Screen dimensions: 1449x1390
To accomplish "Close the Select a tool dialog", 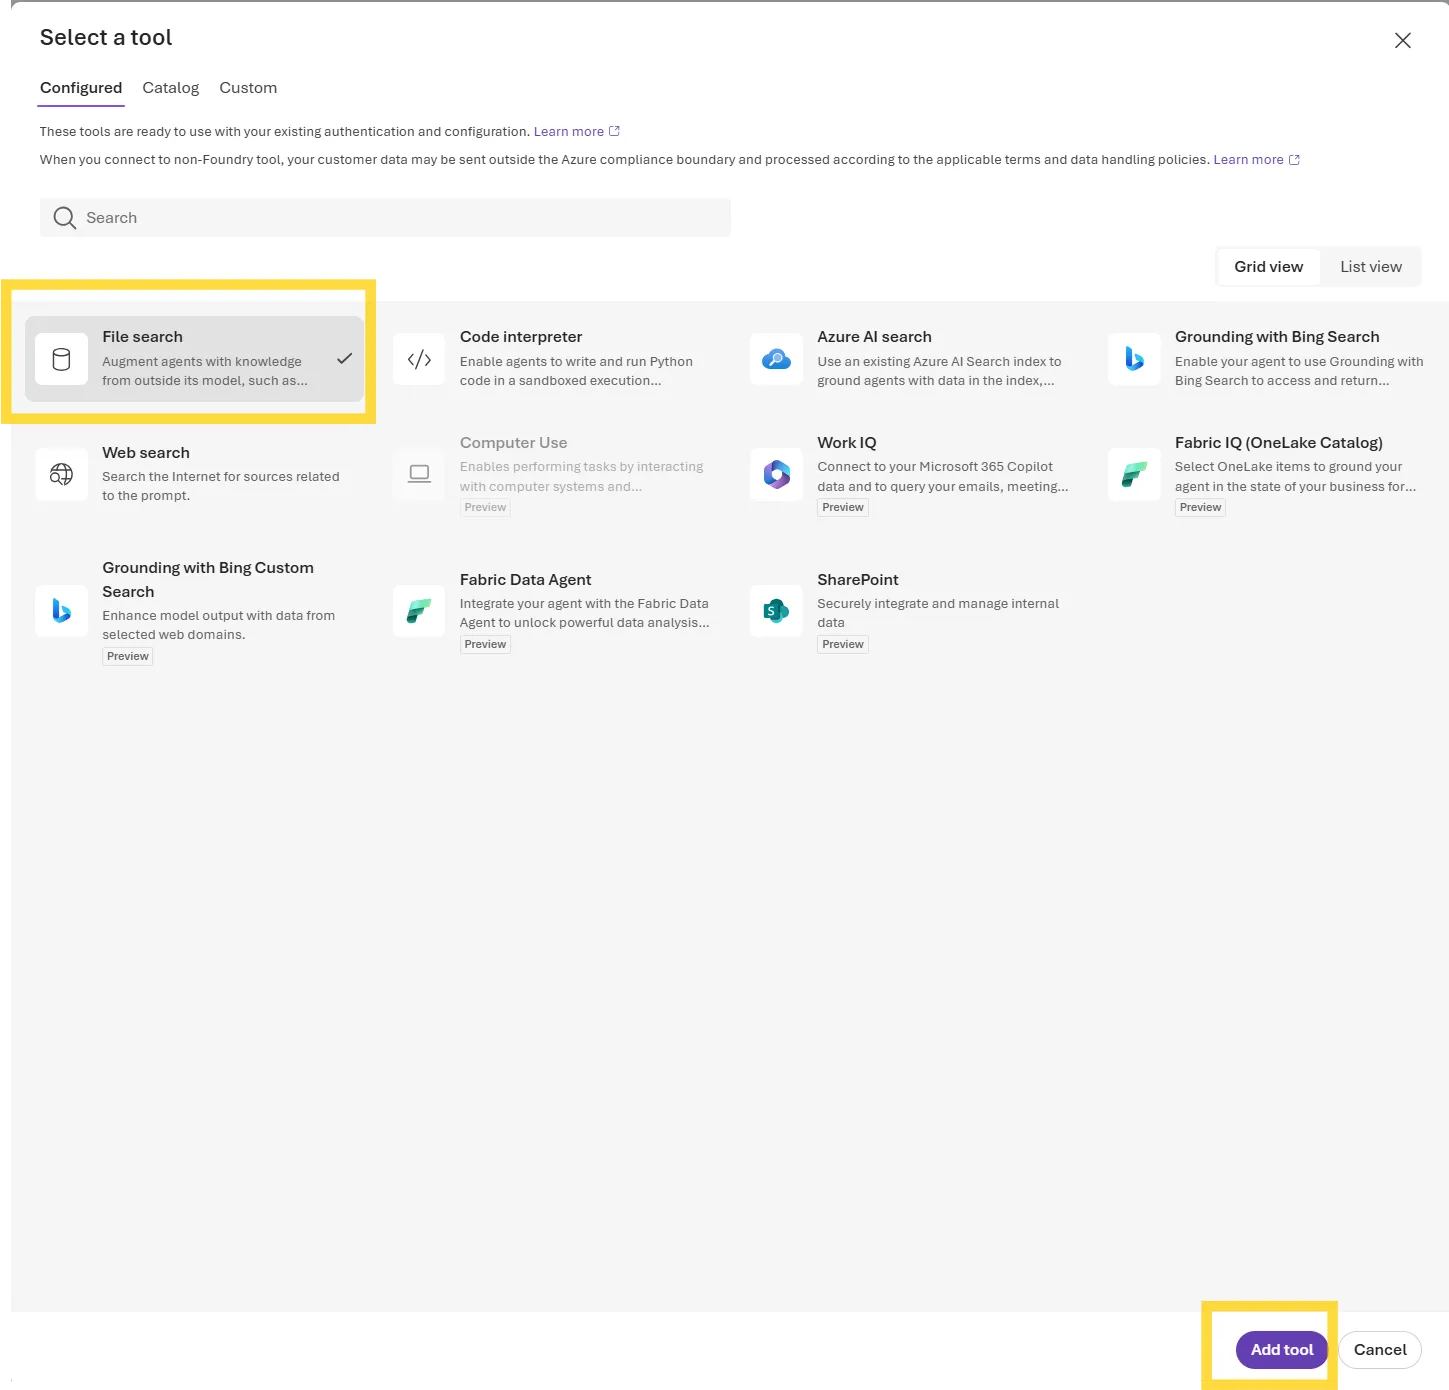I will coord(1403,40).
